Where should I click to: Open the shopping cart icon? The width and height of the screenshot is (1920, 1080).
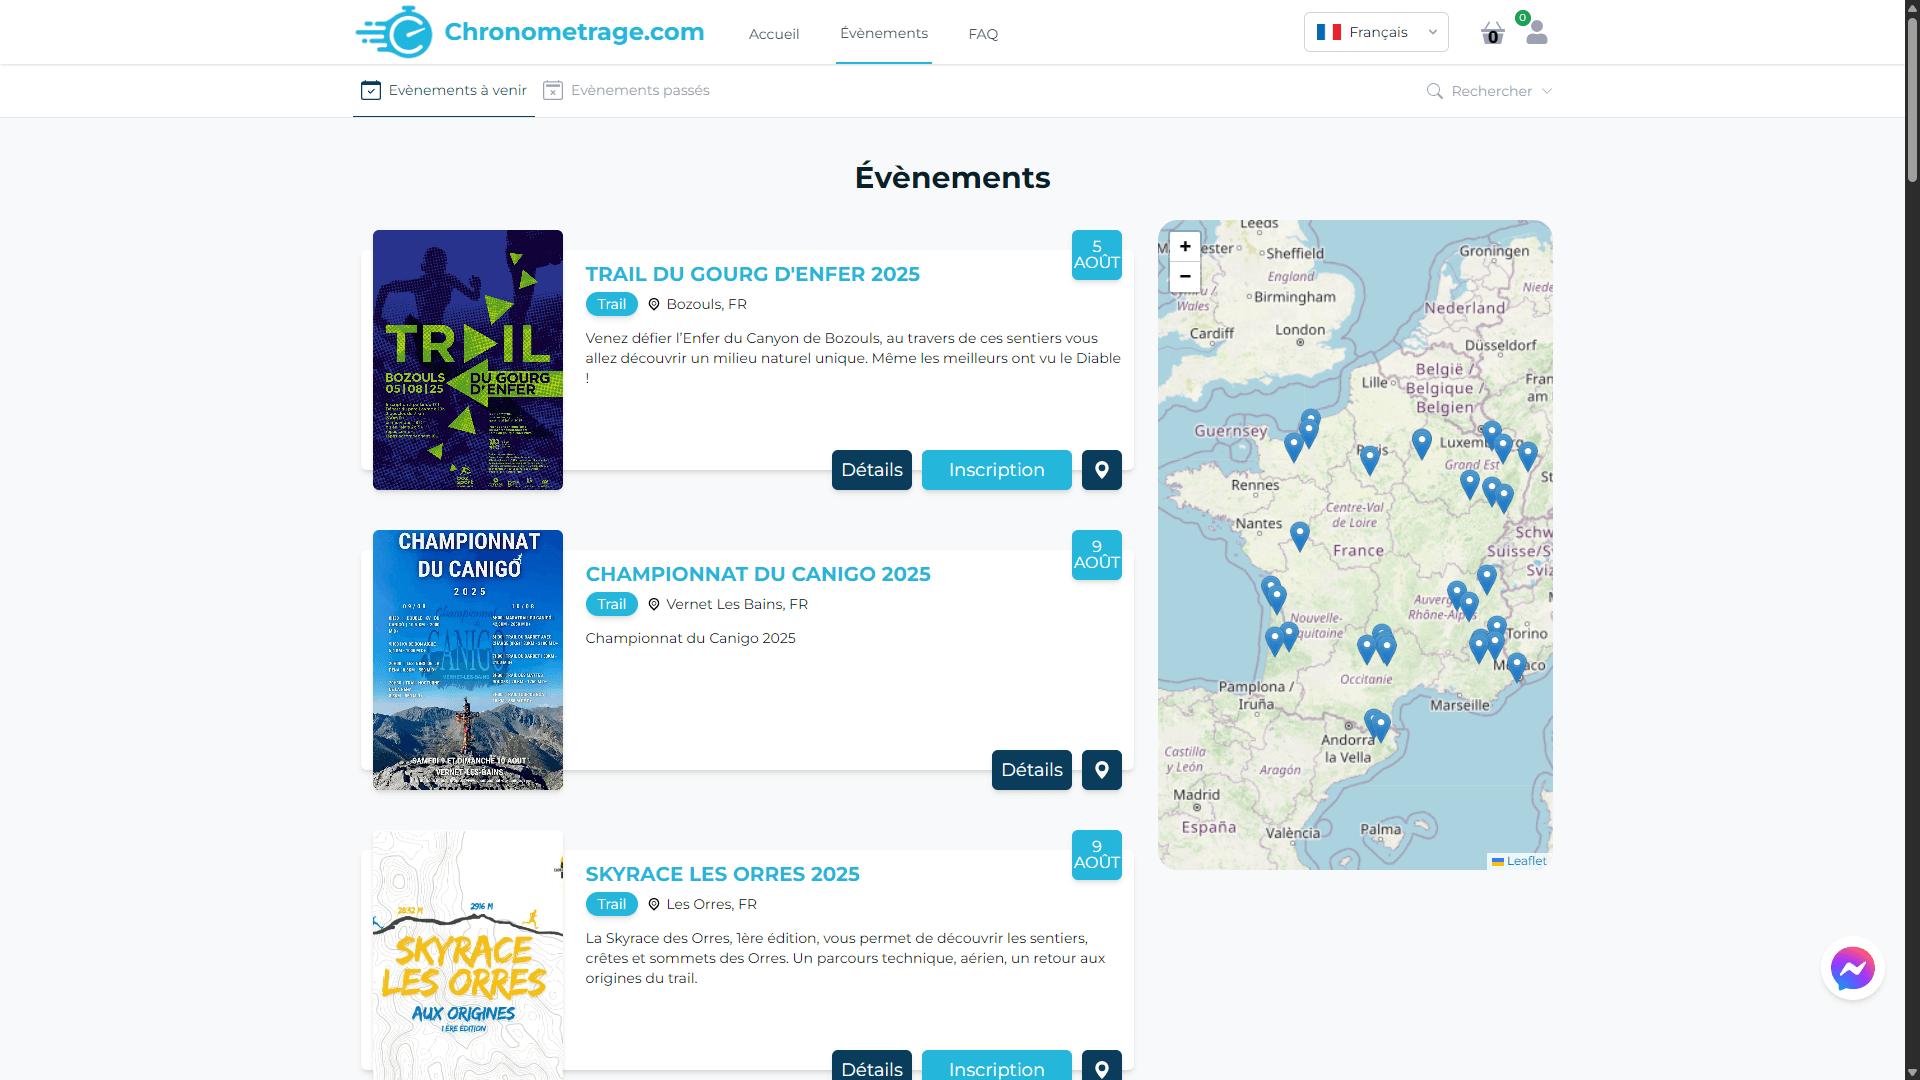pyautogui.click(x=1492, y=33)
